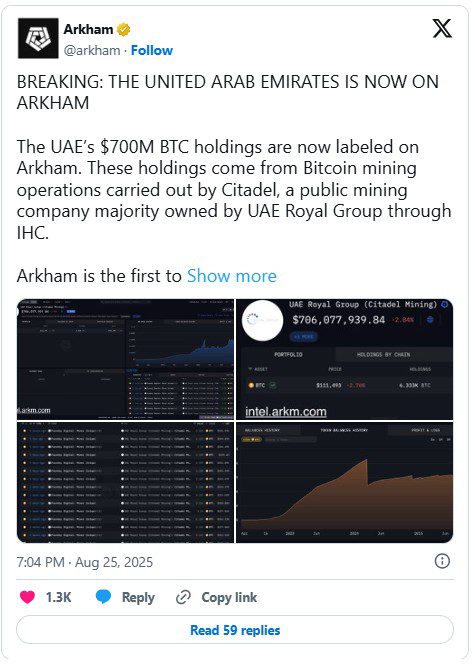This screenshot has height=671, width=475.
Task: Follow the @arkham account
Action: 152,50
